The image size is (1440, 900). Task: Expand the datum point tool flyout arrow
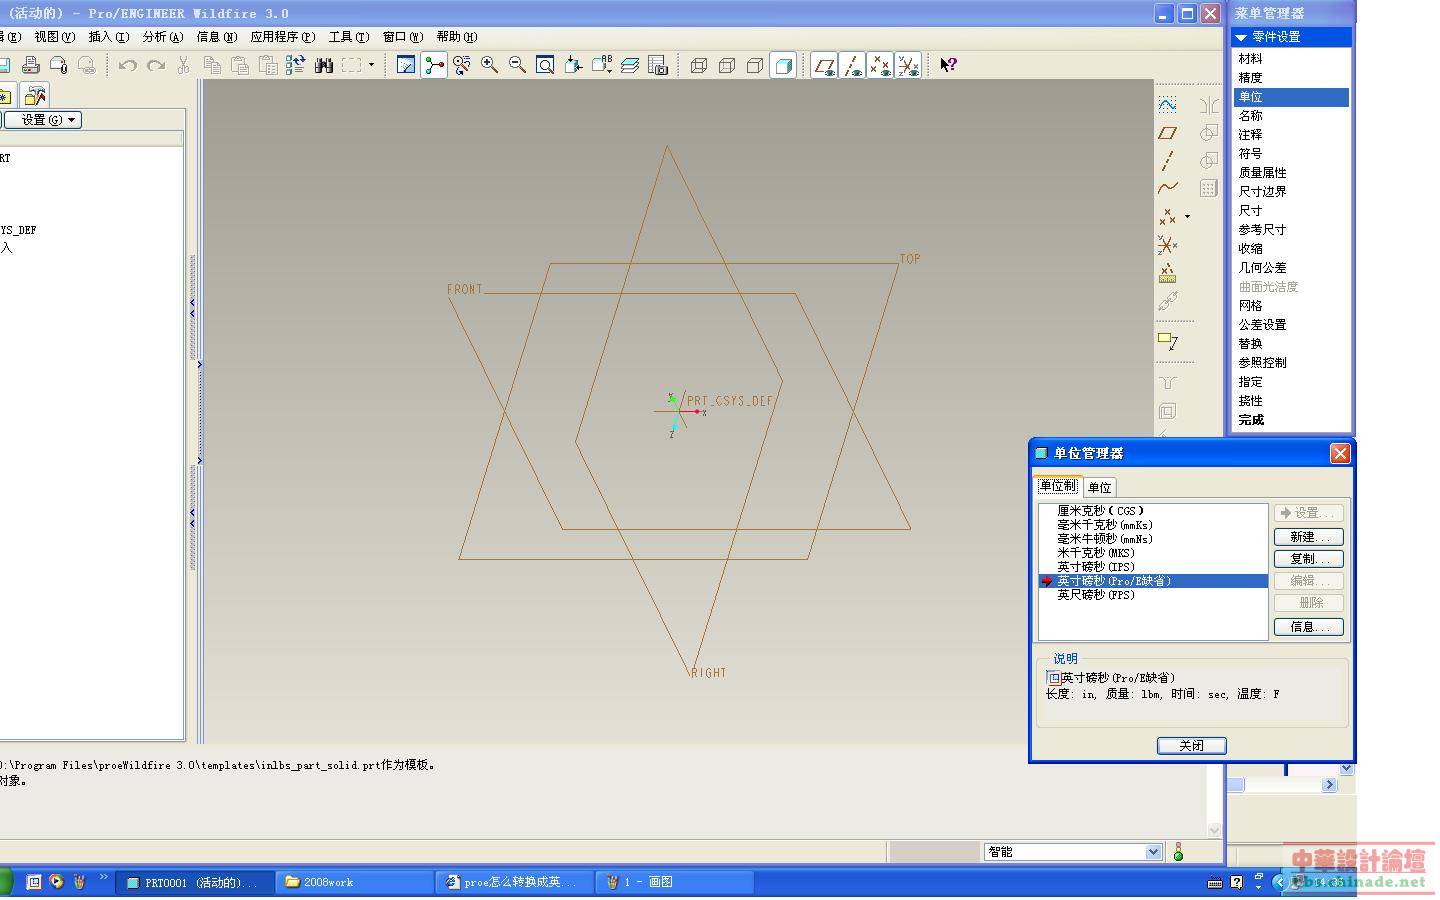(1187, 216)
